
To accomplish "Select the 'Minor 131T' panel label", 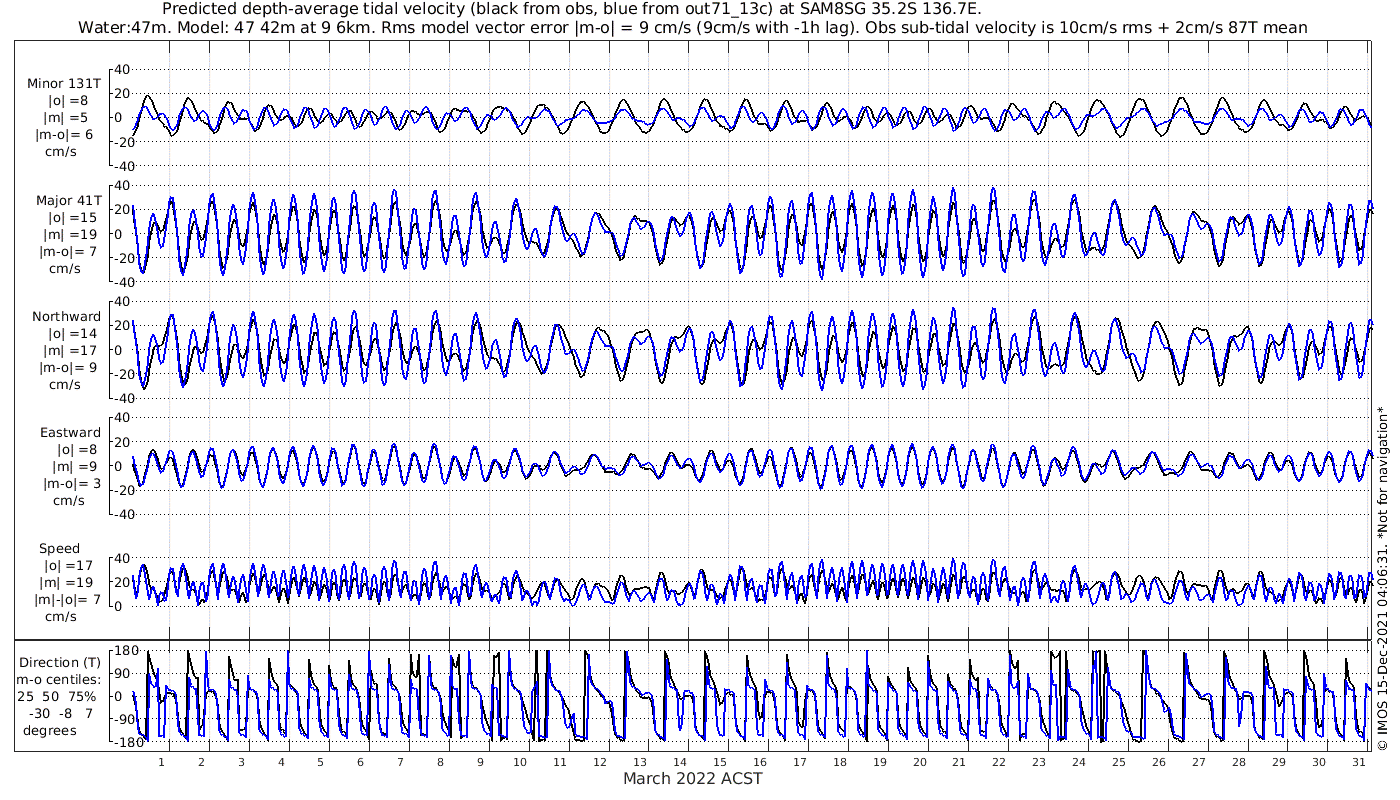I will 64,84.
